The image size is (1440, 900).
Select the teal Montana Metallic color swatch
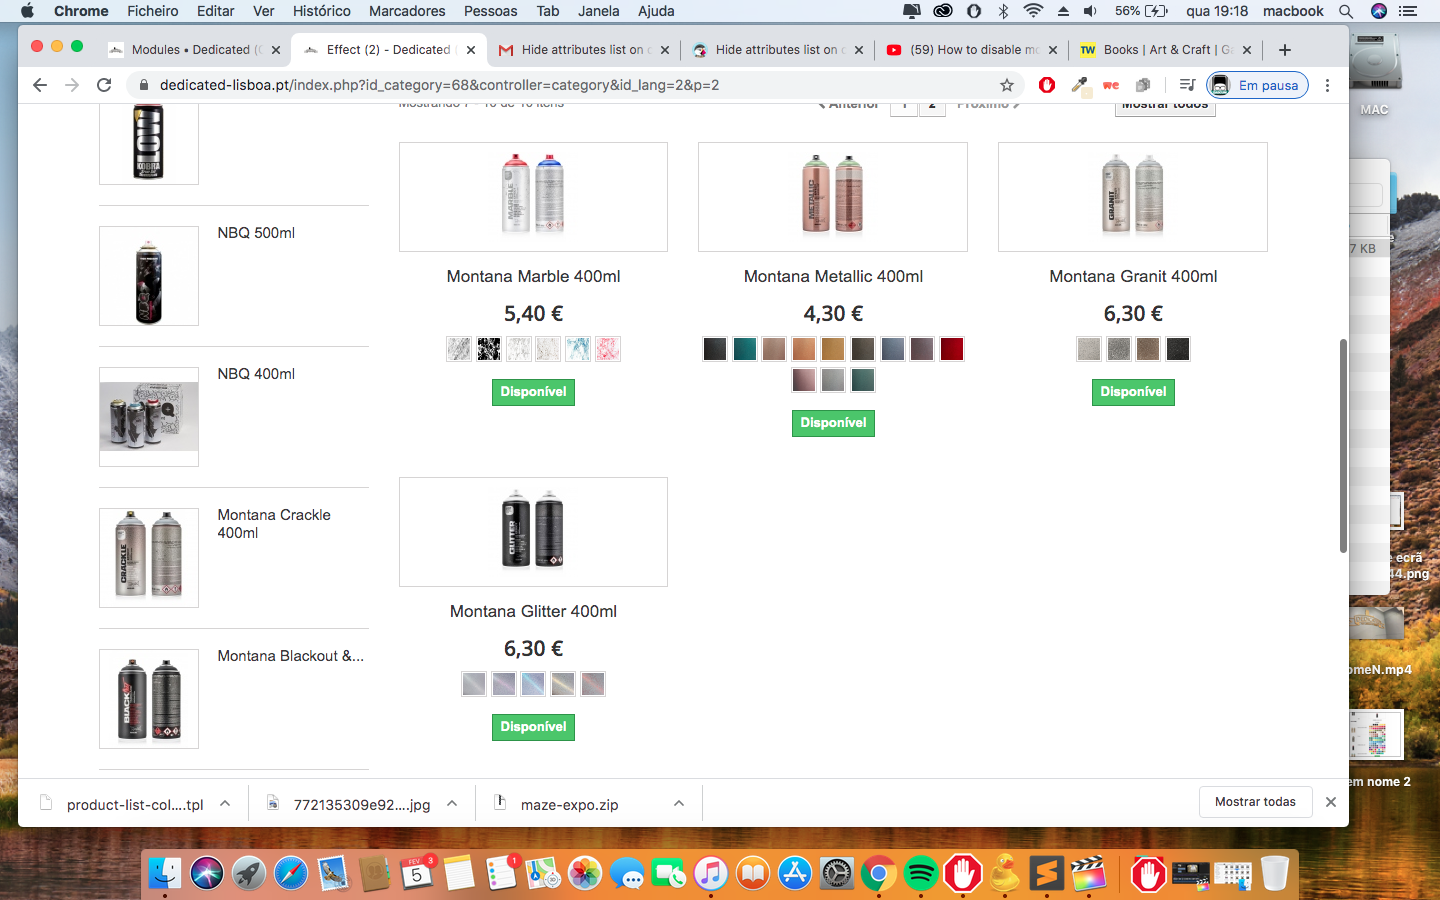(x=744, y=349)
